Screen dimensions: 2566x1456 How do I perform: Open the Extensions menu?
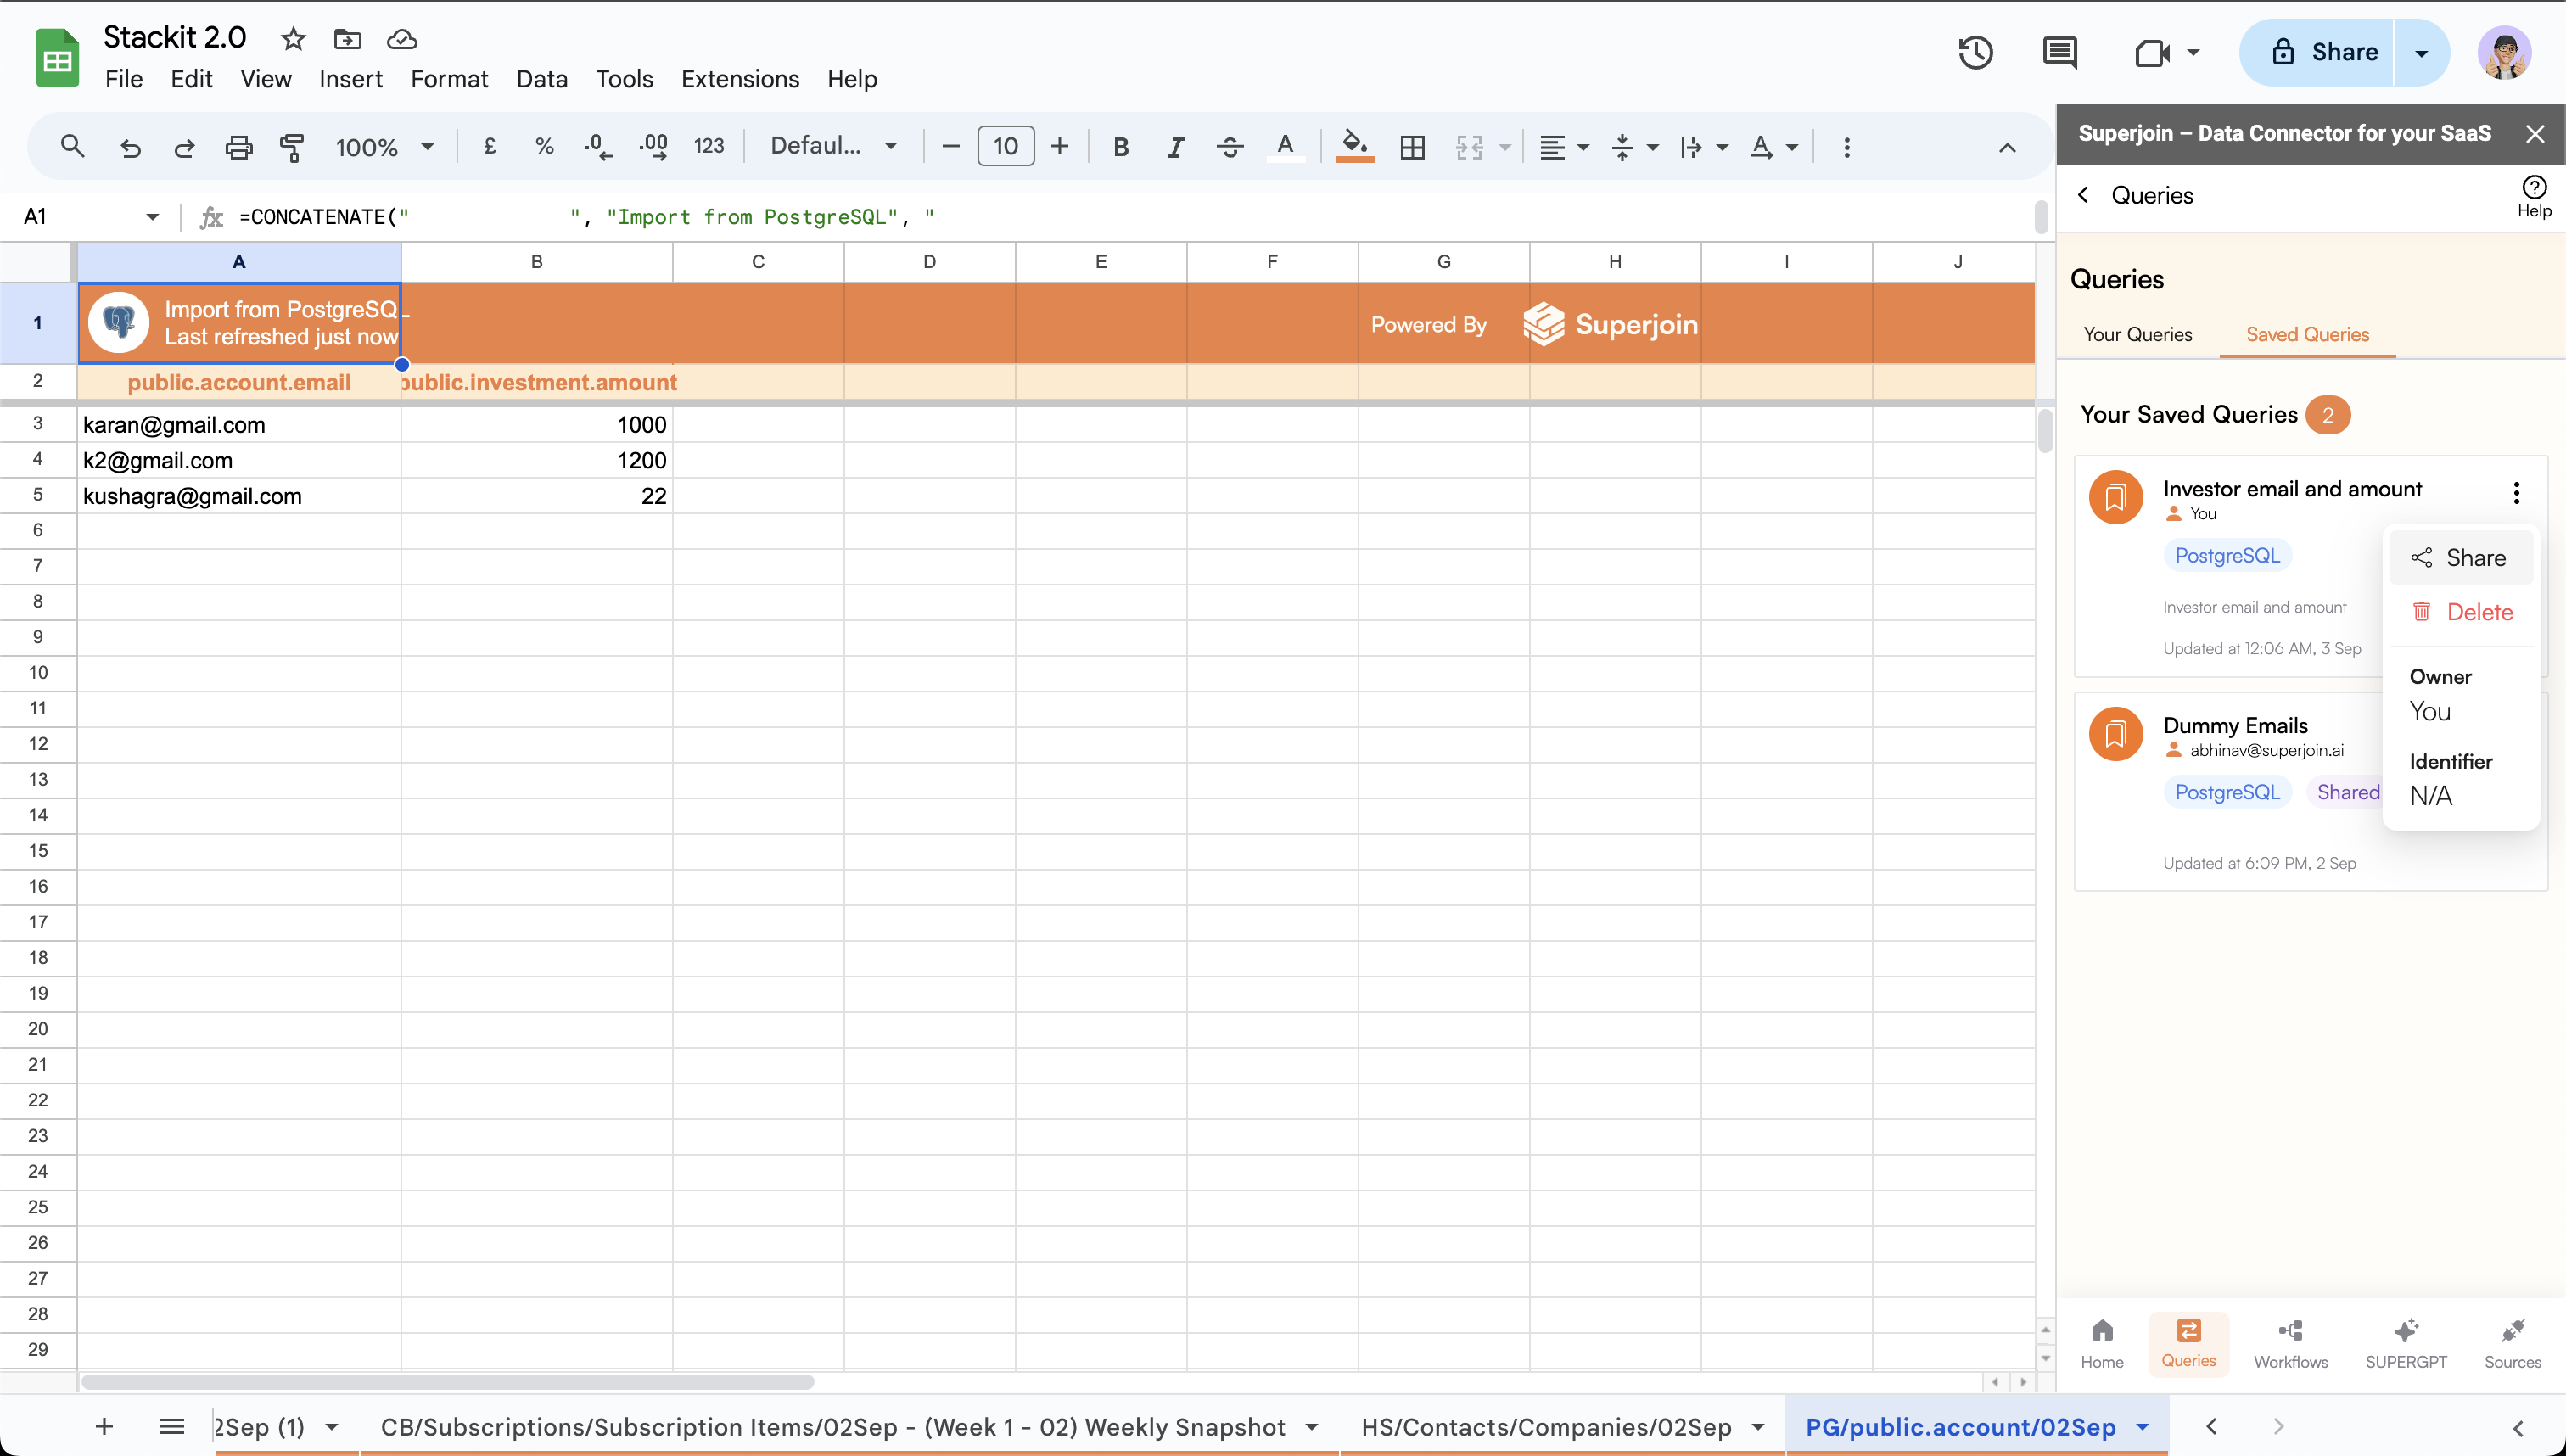click(x=740, y=79)
